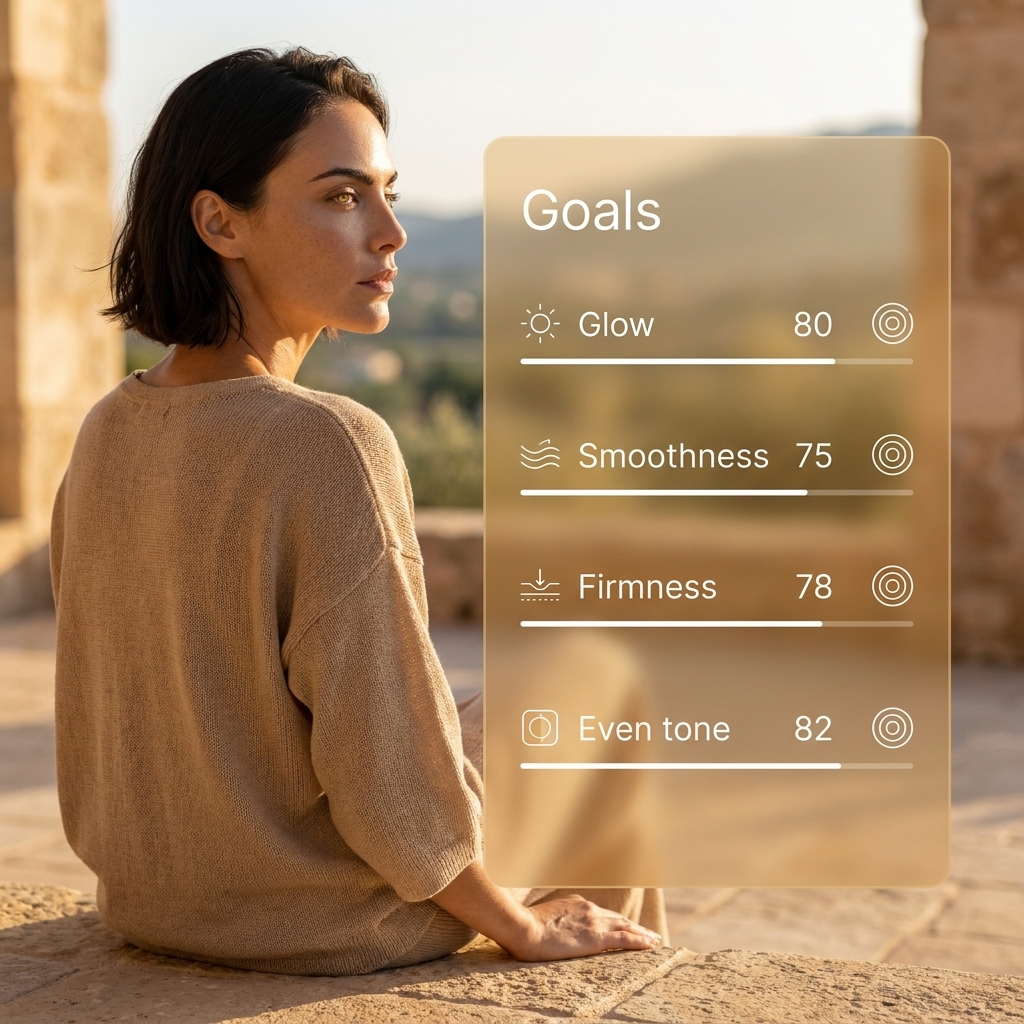Click the Firmness value 78
1024x1024 pixels.
[814, 586]
